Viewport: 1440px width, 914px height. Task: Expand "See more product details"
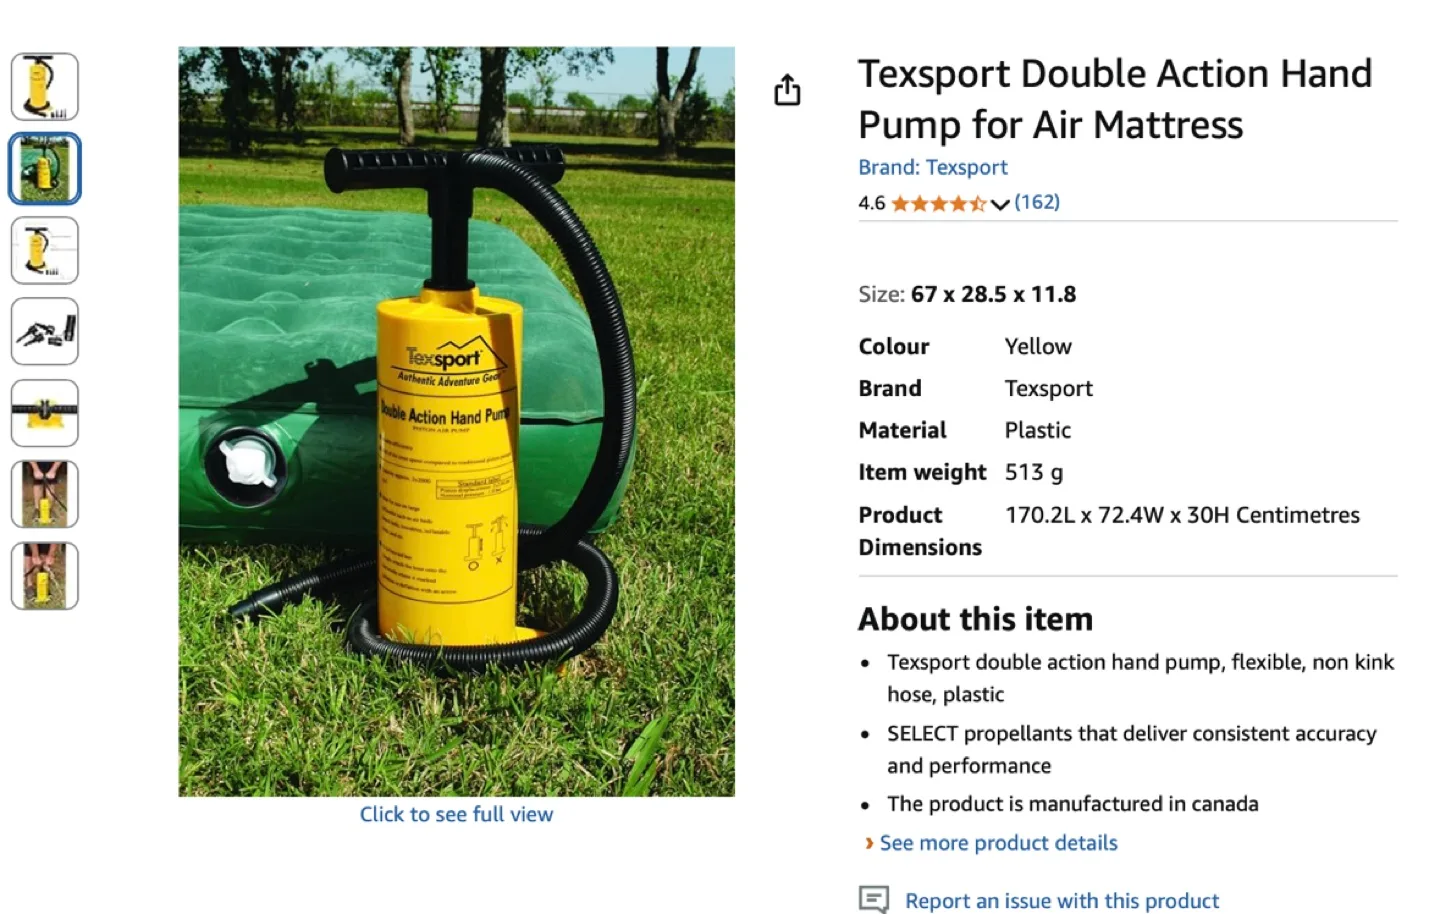[997, 843]
